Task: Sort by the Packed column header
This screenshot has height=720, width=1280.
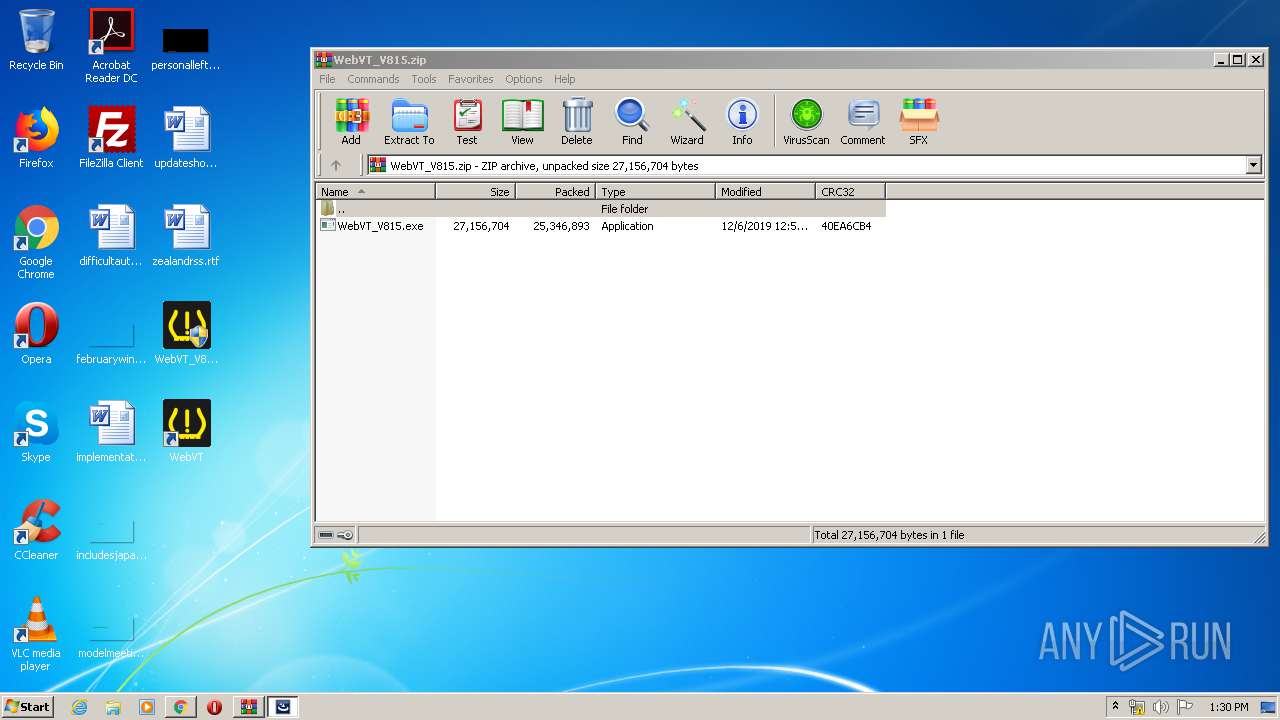Action: pos(556,192)
